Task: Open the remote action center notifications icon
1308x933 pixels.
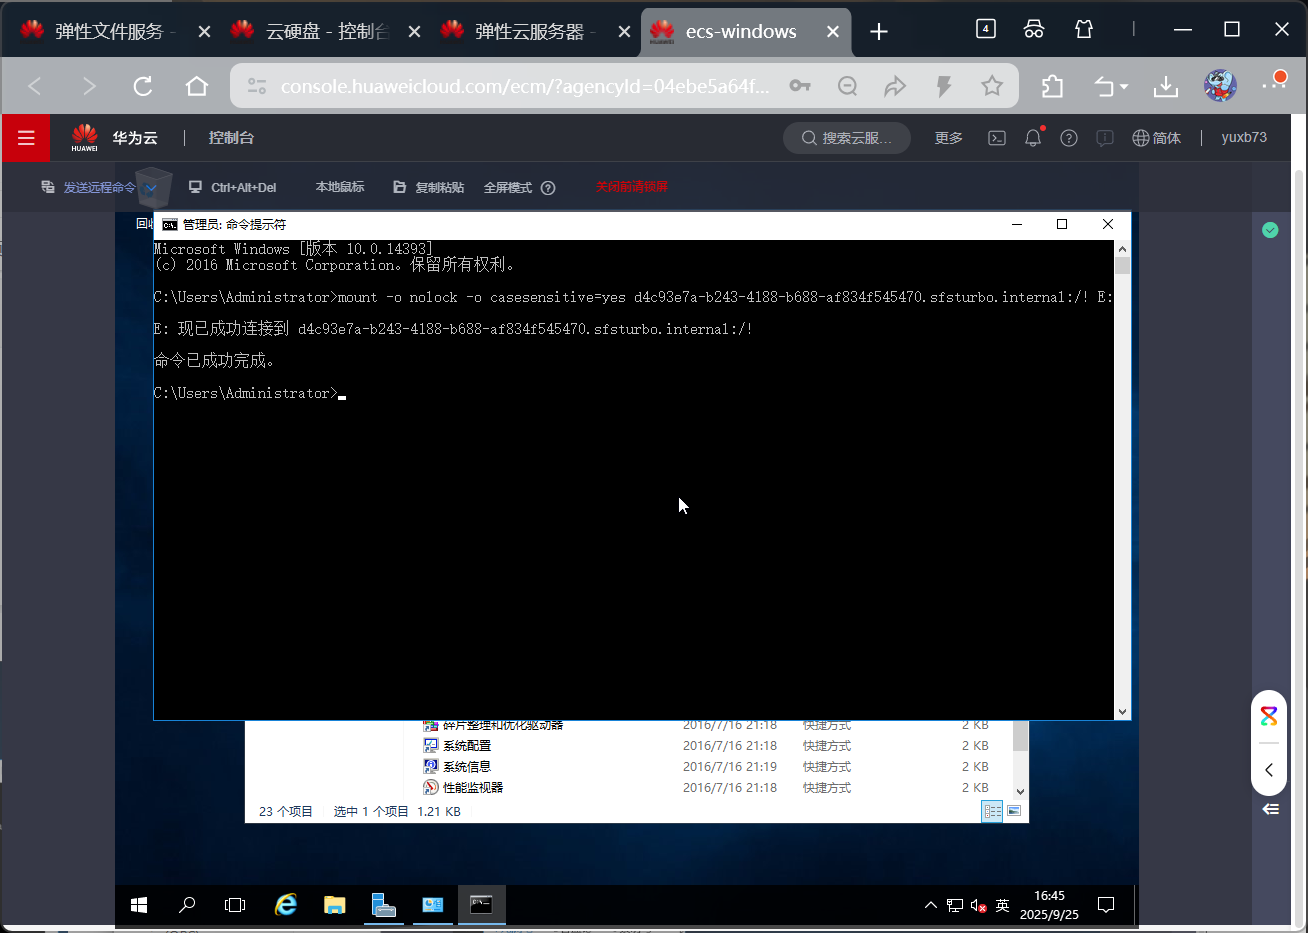Action: point(1106,905)
